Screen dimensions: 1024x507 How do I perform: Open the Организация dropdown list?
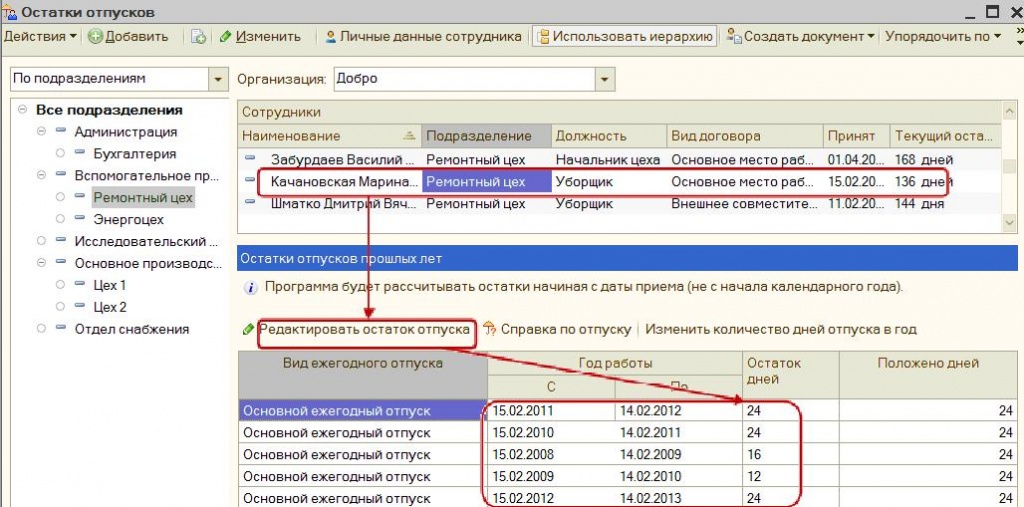coord(605,78)
